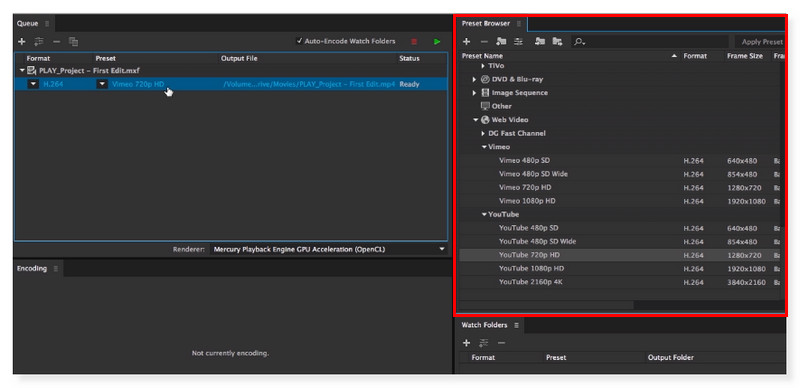Click the Web Video globe icon
The image size is (800, 388).
click(x=485, y=120)
